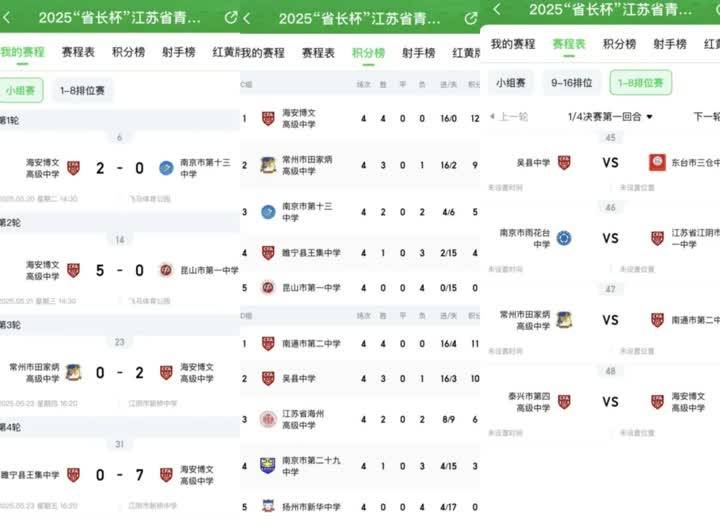Select the 1-8排位赛 filter in left panel

pos(82,90)
